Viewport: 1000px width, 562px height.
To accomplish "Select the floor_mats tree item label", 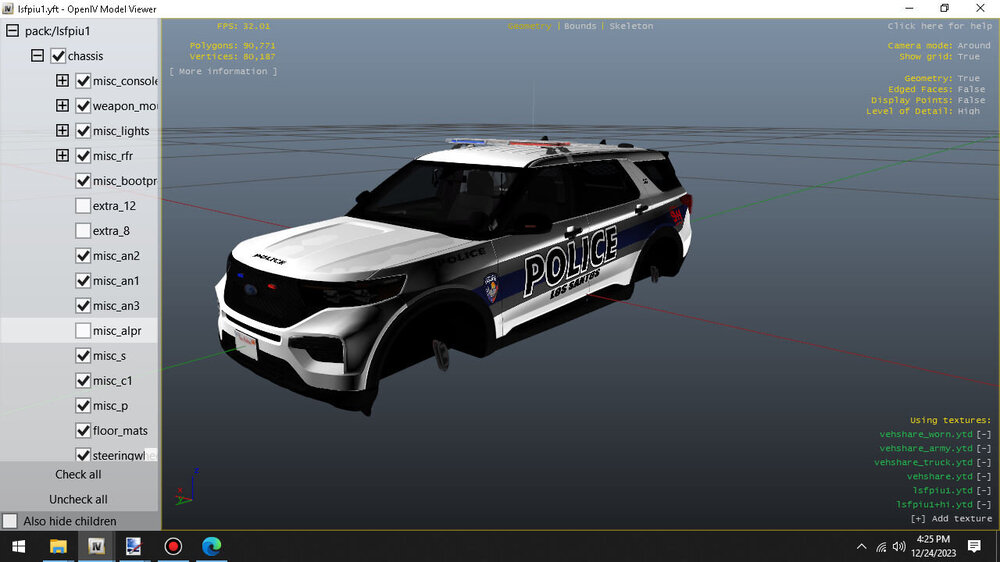I will pyautogui.click(x=120, y=431).
